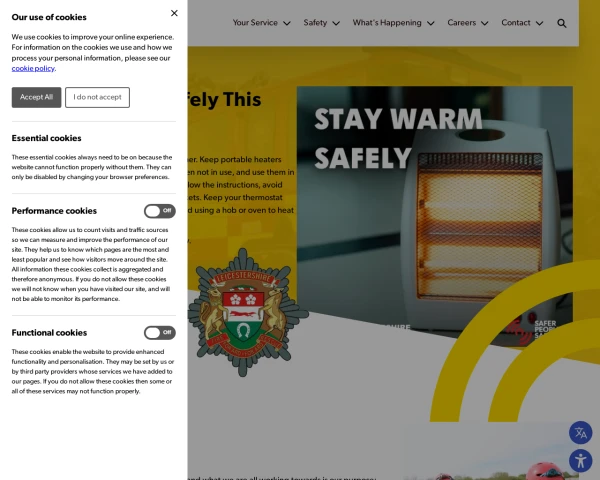The height and width of the screenshot is (480, 600).
Task: Open the What's Happening menu item
Action: pyautogui.click(x=387, y=23)
